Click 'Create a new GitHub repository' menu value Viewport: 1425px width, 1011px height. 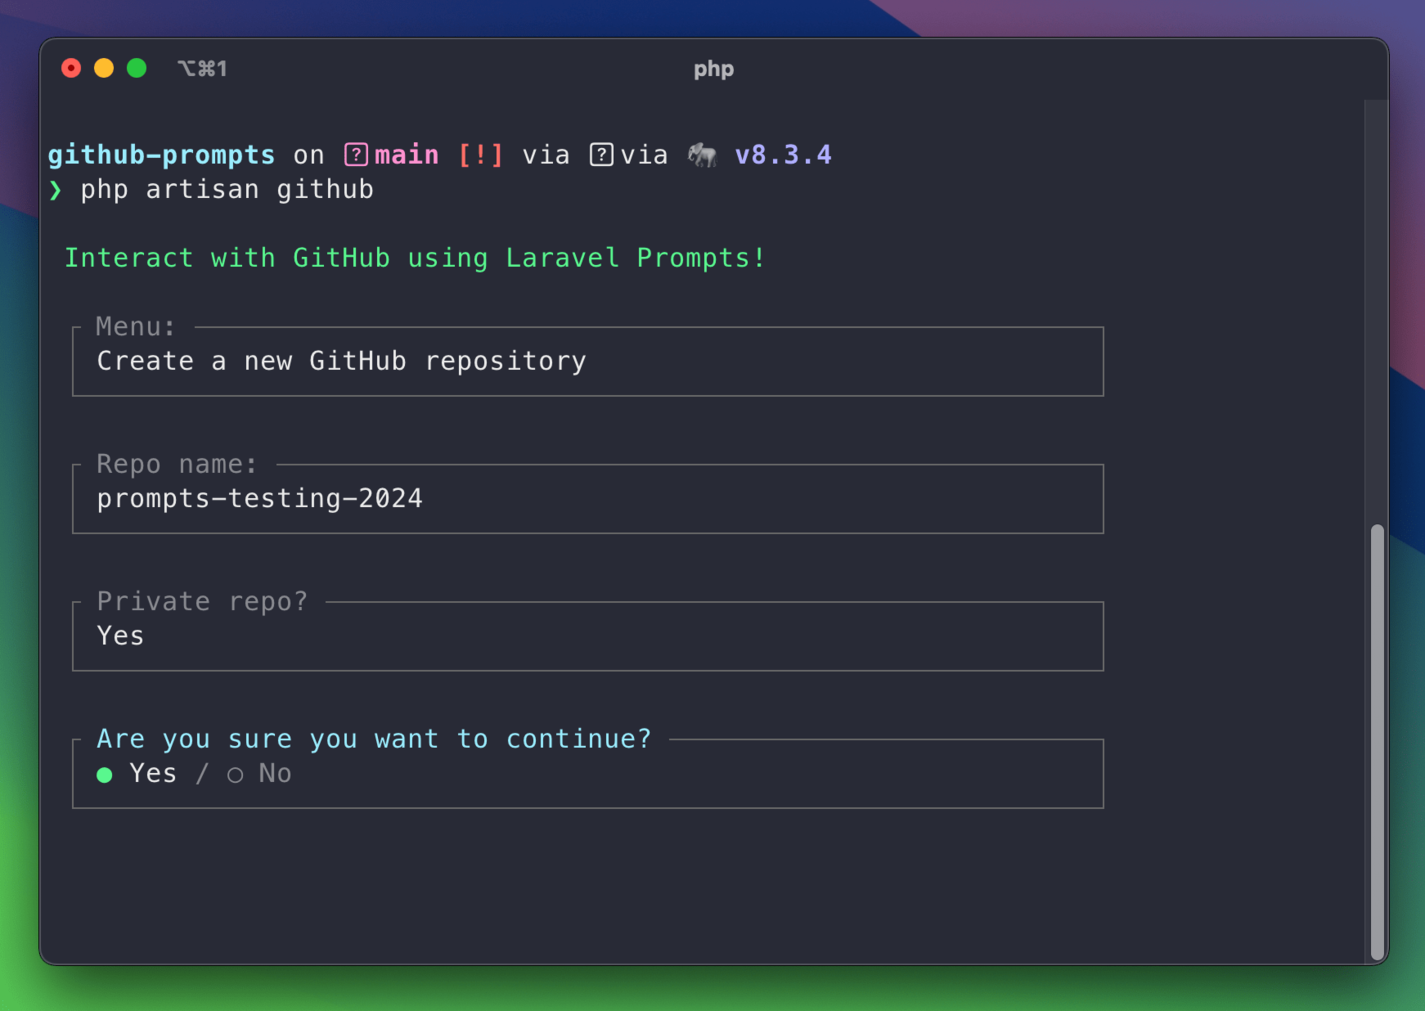pos(342,361)
